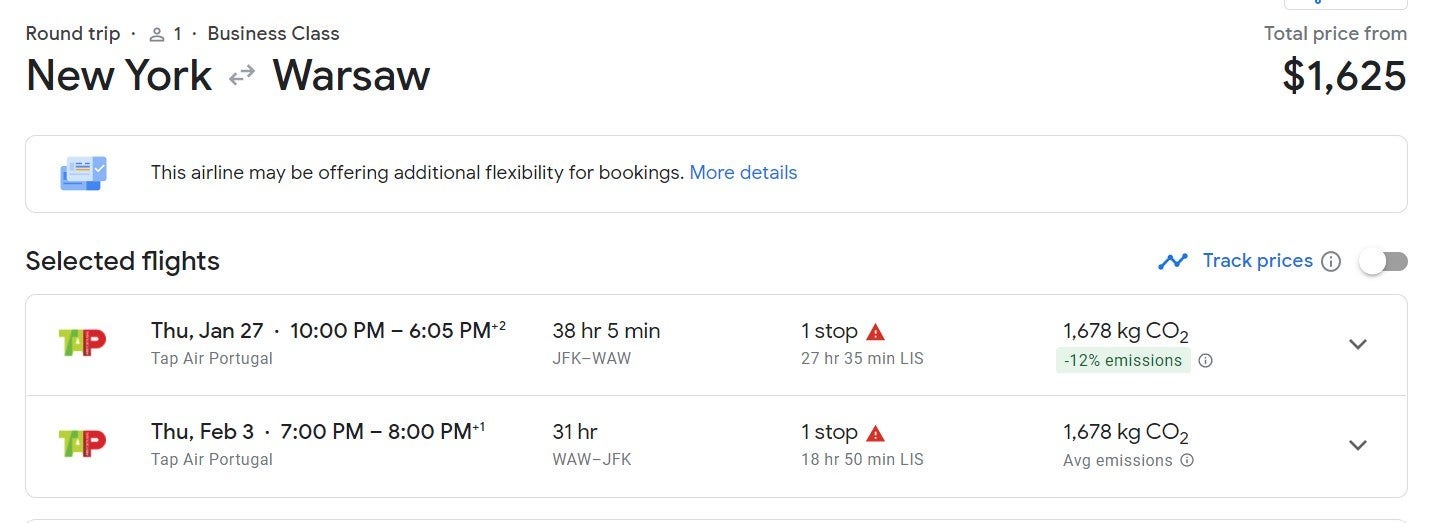Click the red warning icon for the 27 hr 35 min layover

[876, 332]
